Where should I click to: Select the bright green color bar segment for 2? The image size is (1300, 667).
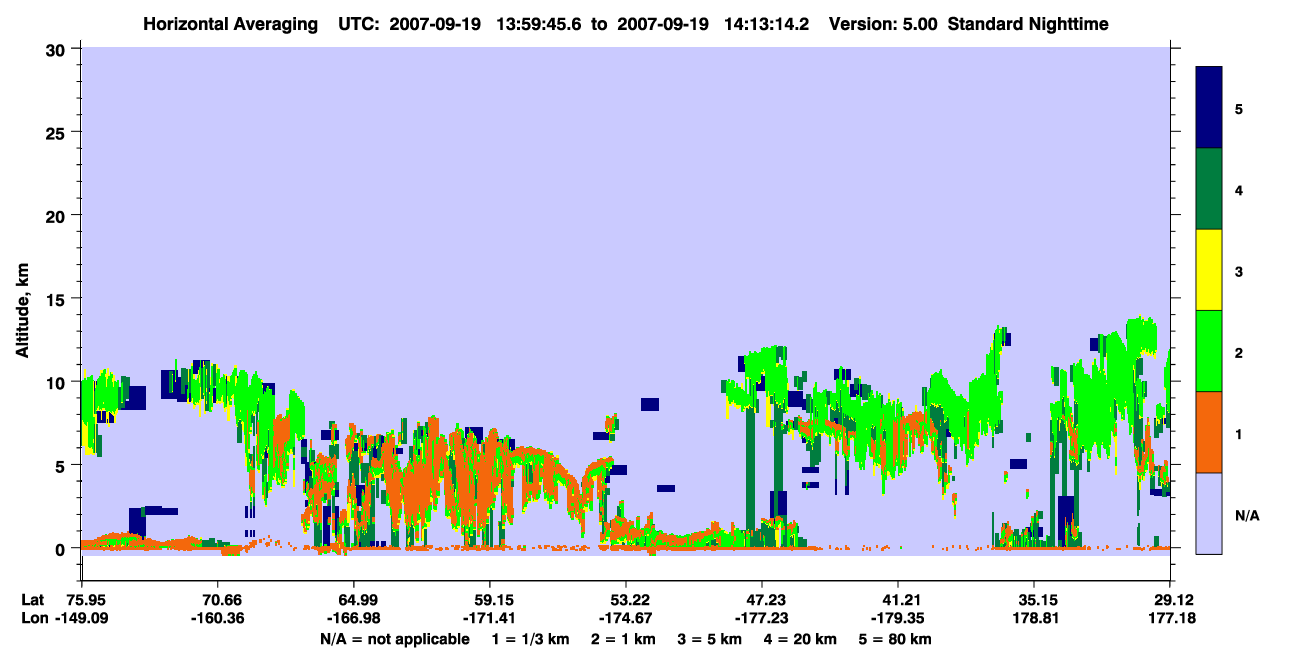1209,351
